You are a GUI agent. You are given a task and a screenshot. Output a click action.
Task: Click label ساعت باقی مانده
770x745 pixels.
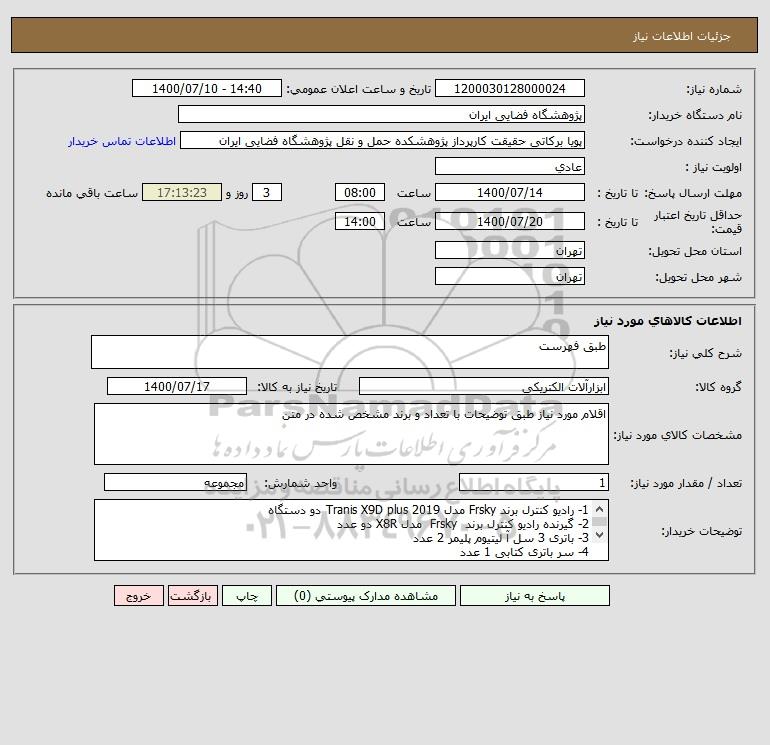point(92,193)
